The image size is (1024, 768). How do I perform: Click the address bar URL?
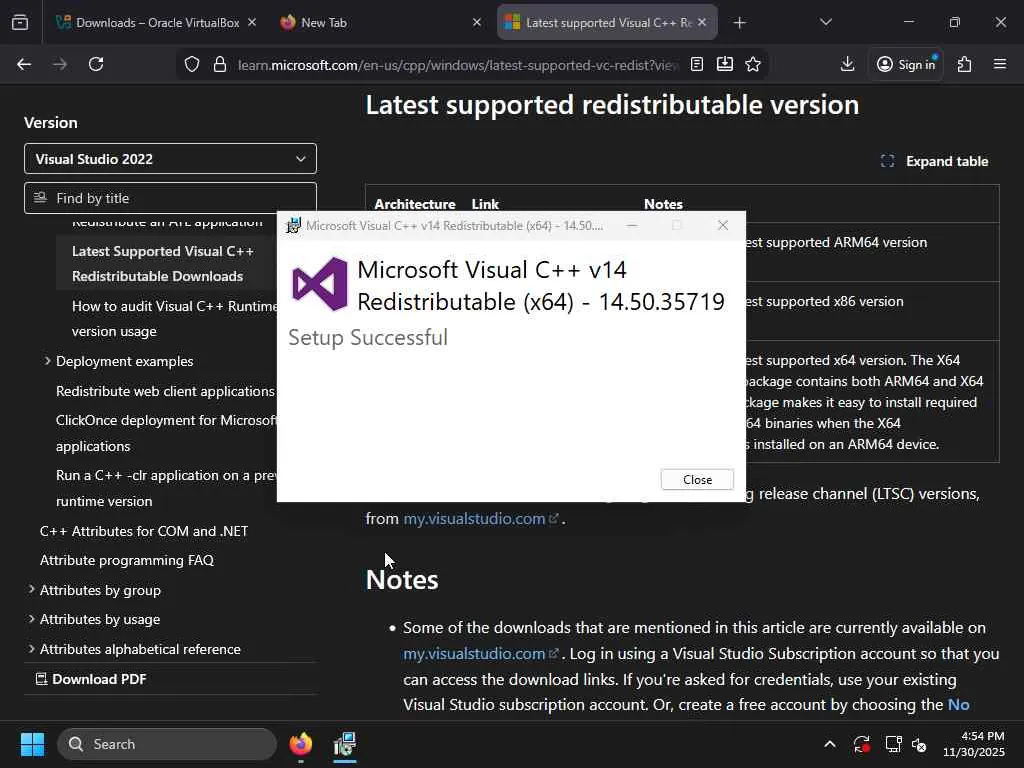pyautogui.click(x=458, y=65)
